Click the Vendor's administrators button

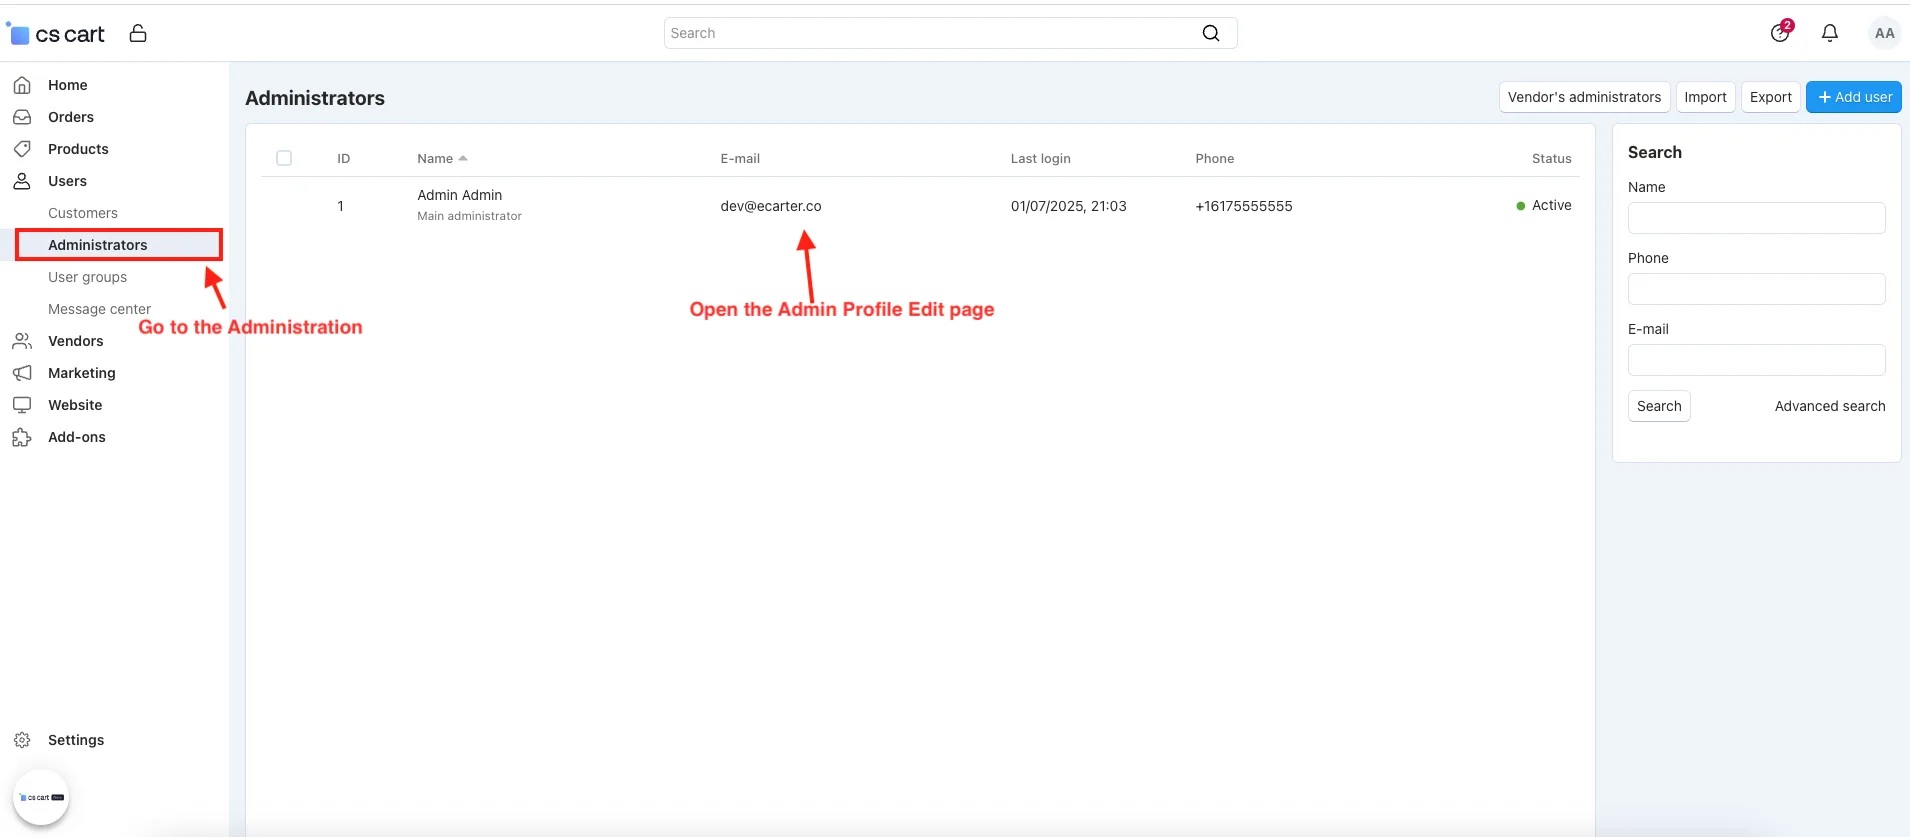coord(1584,97)
